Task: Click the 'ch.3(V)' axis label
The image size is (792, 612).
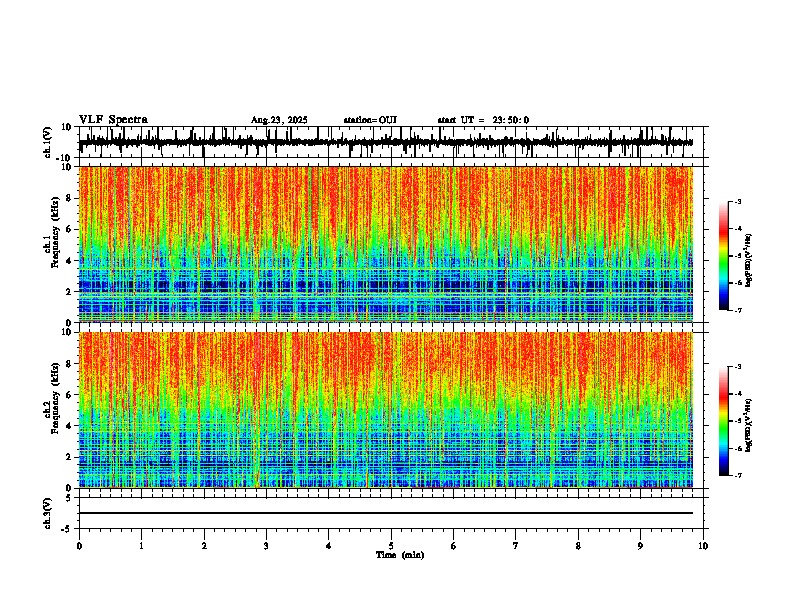Action: point(48,514)
